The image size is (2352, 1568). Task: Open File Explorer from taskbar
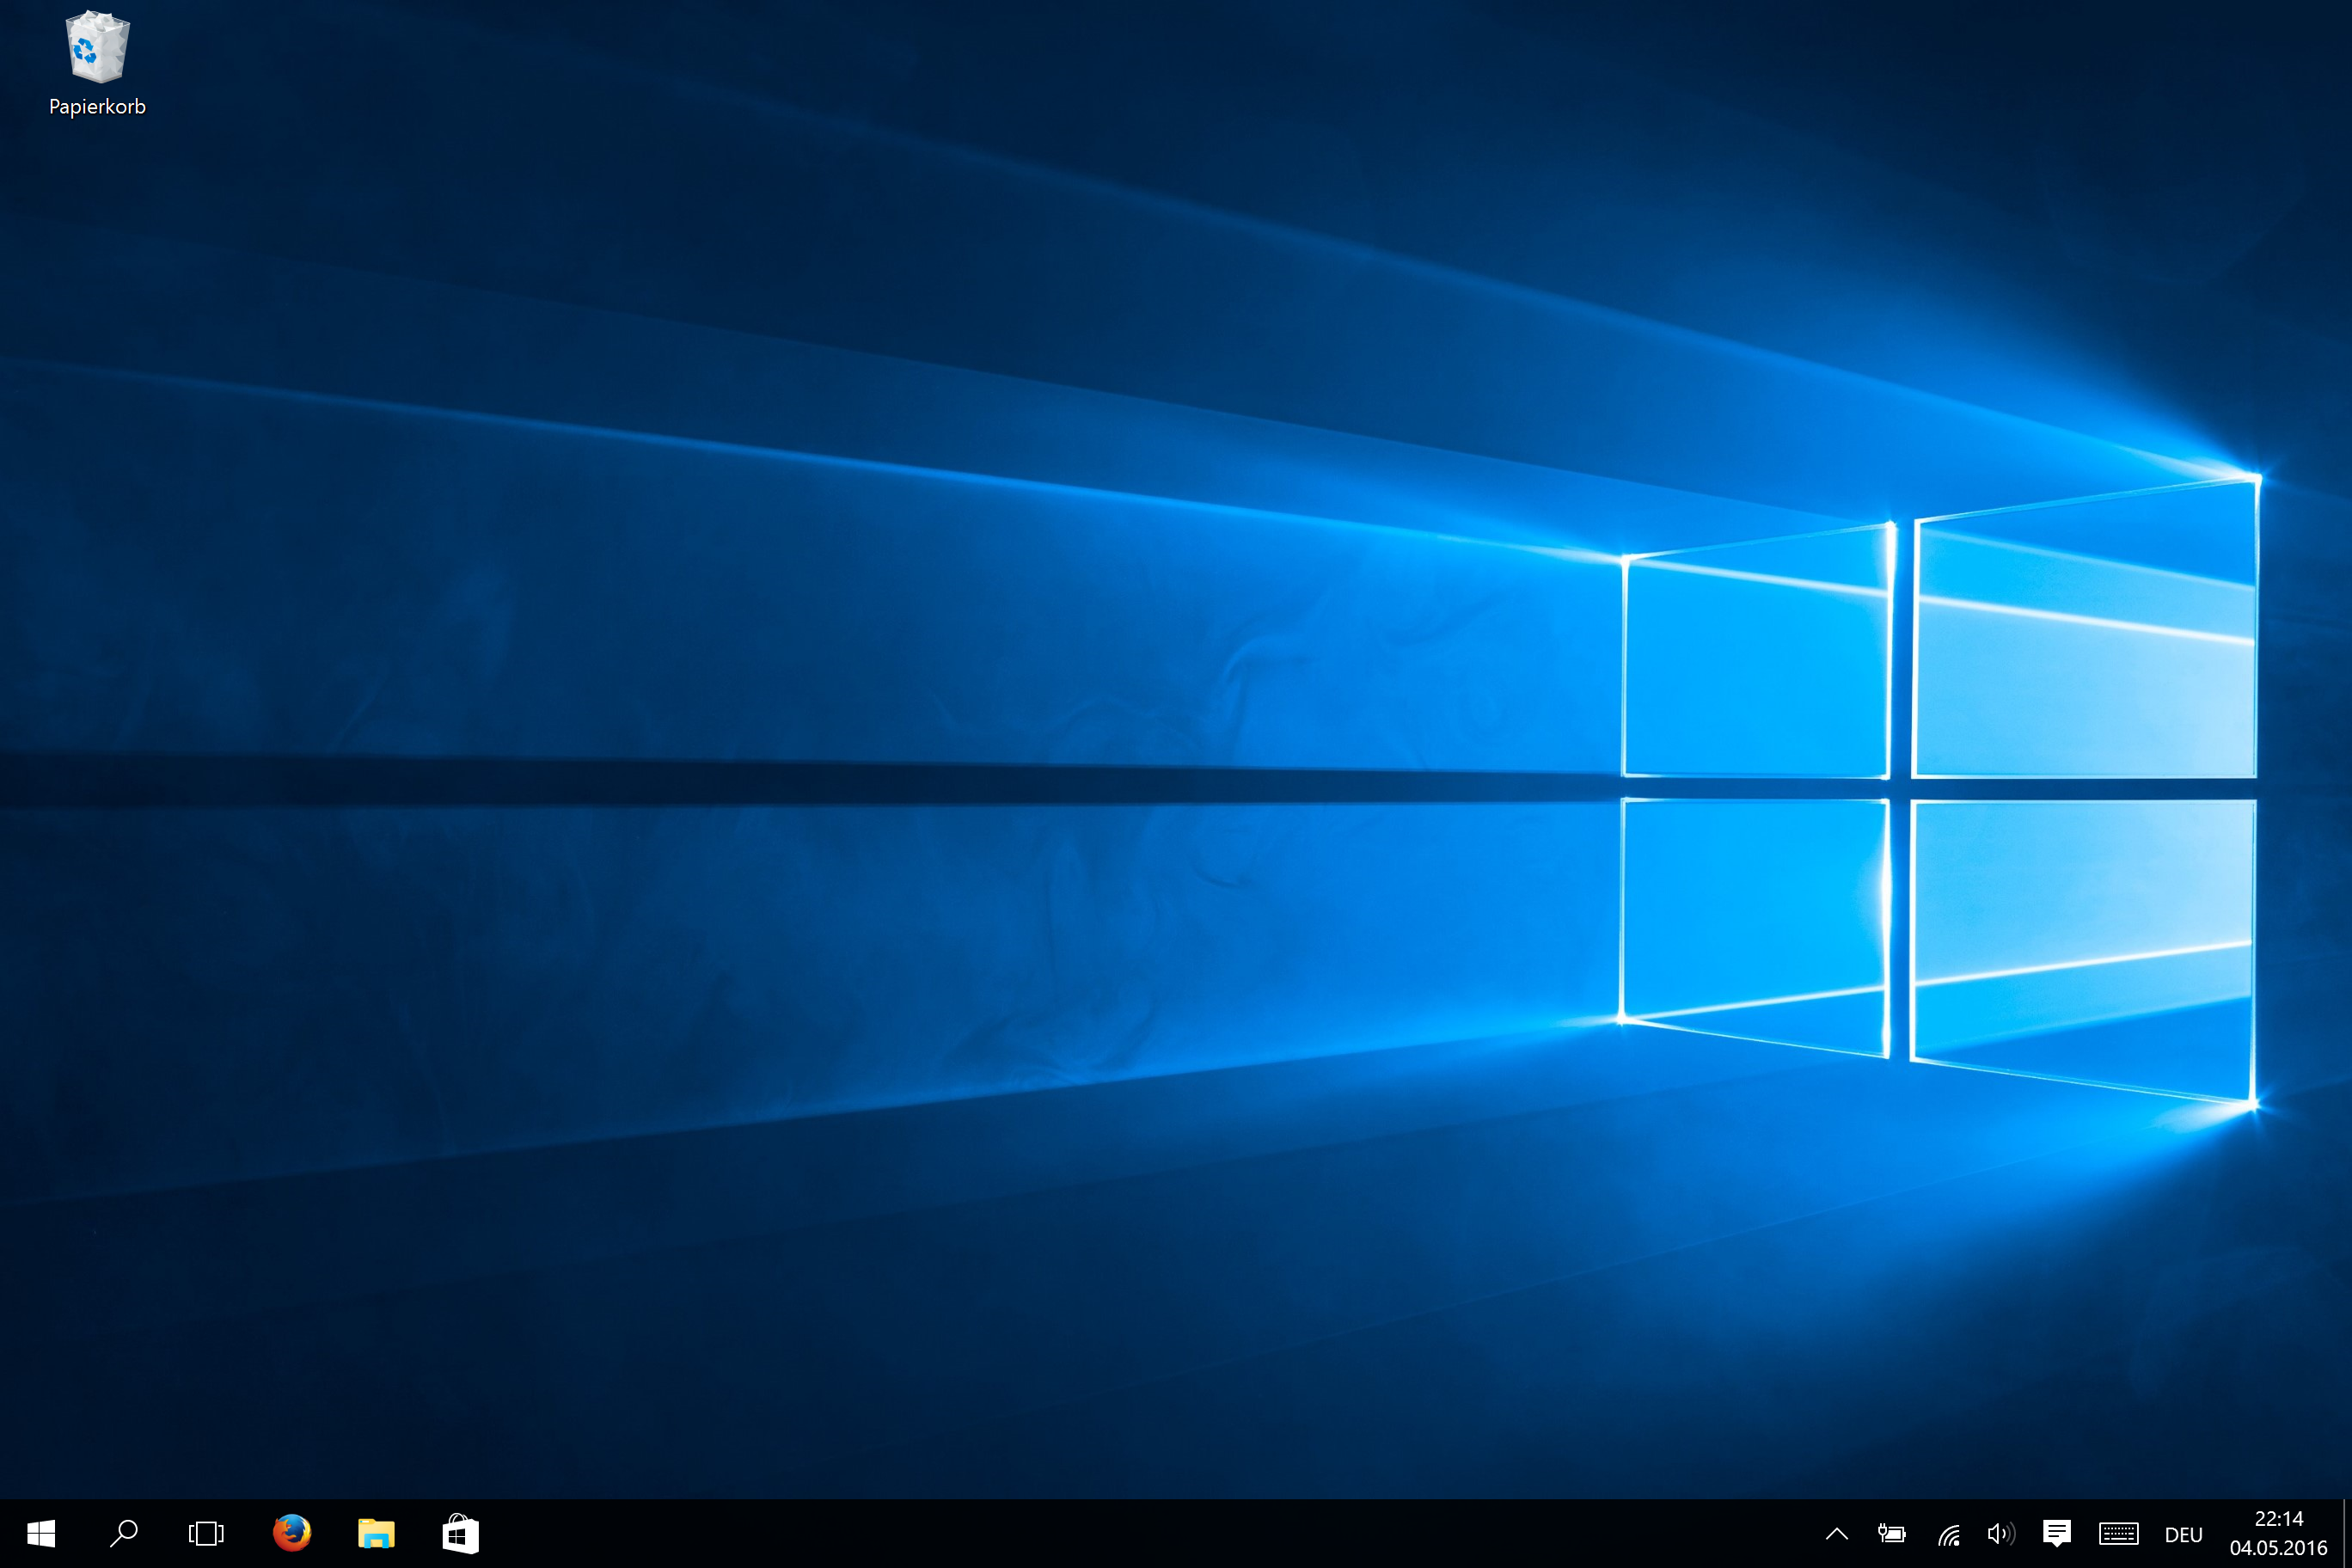click(x=376, y=1533)
